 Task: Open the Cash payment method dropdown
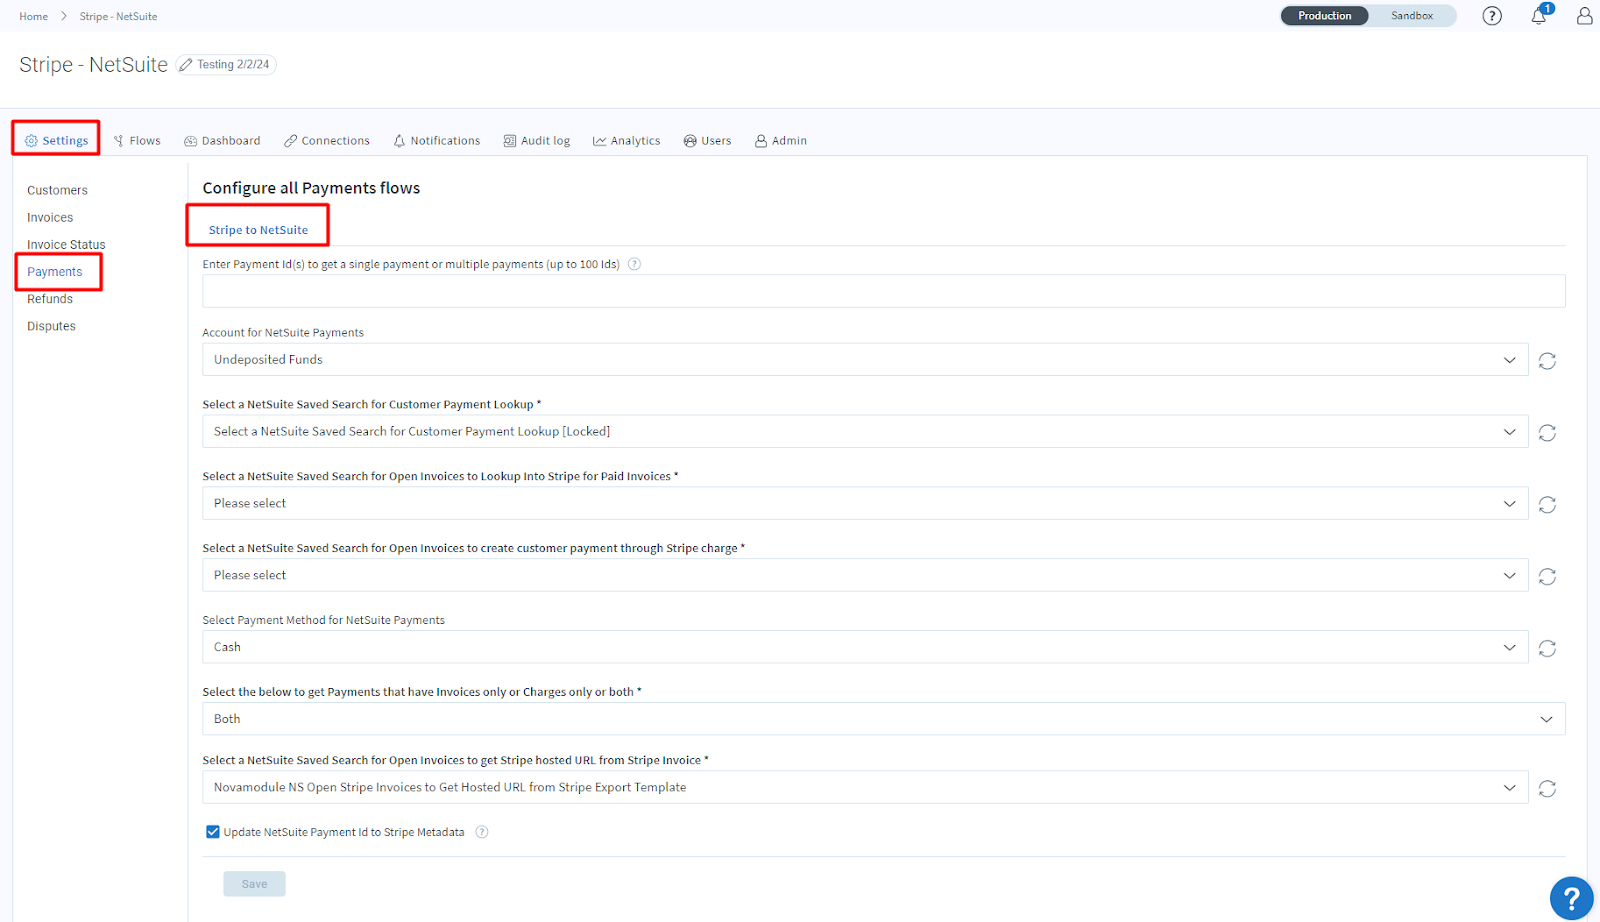tap(865, 648)
